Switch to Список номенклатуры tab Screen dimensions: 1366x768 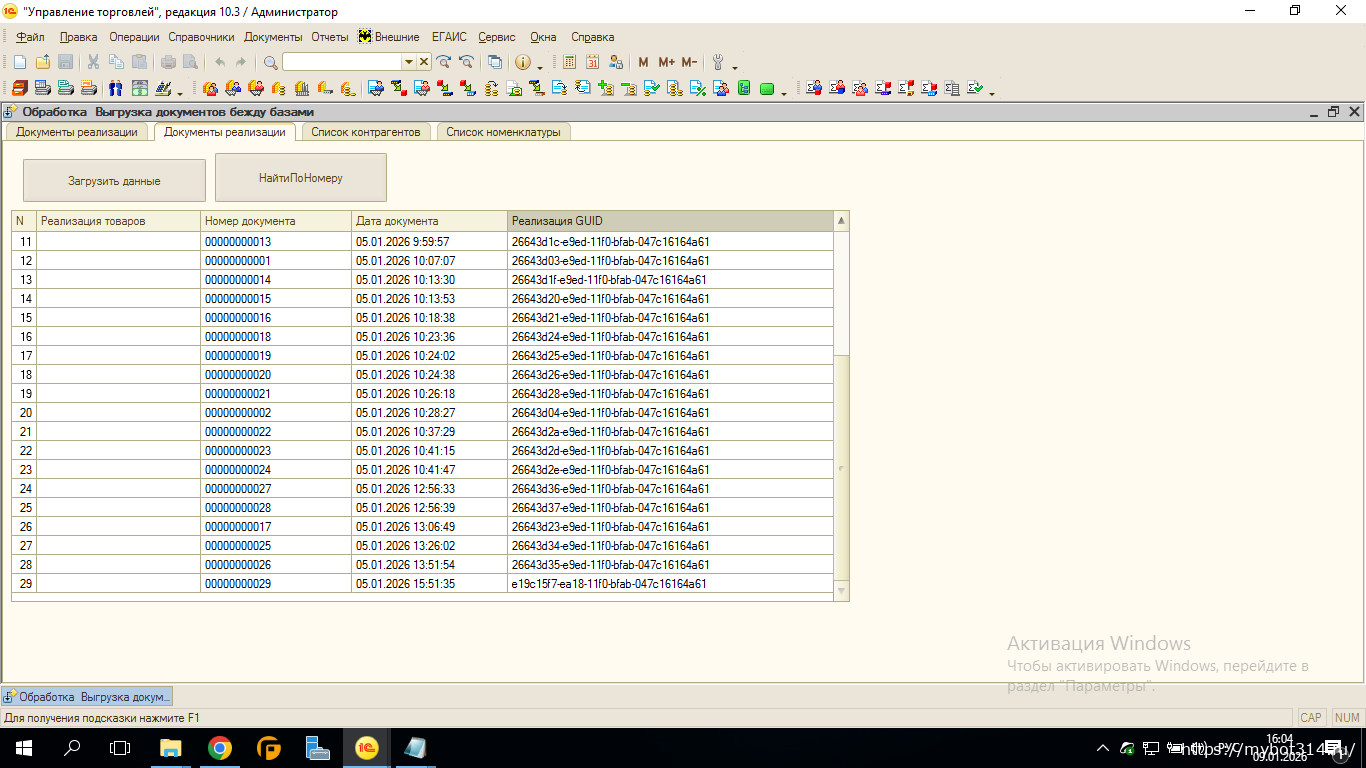click(x=503, y=132)
